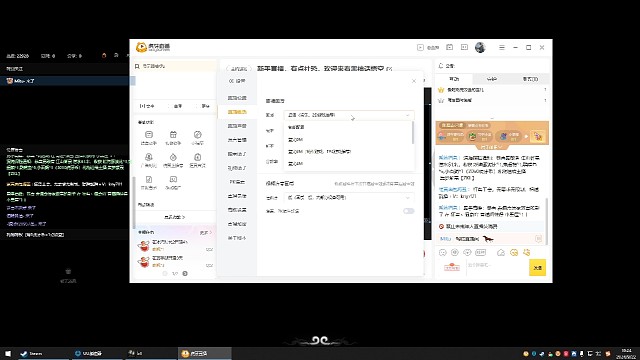Expand the 'more' link beside the task list header

pyautogui.click(x=206, y=233)
